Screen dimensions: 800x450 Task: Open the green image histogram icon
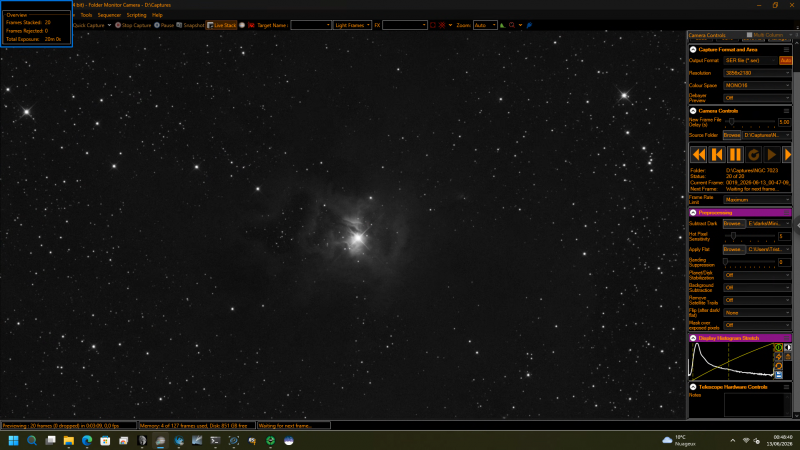pos(503,25)
